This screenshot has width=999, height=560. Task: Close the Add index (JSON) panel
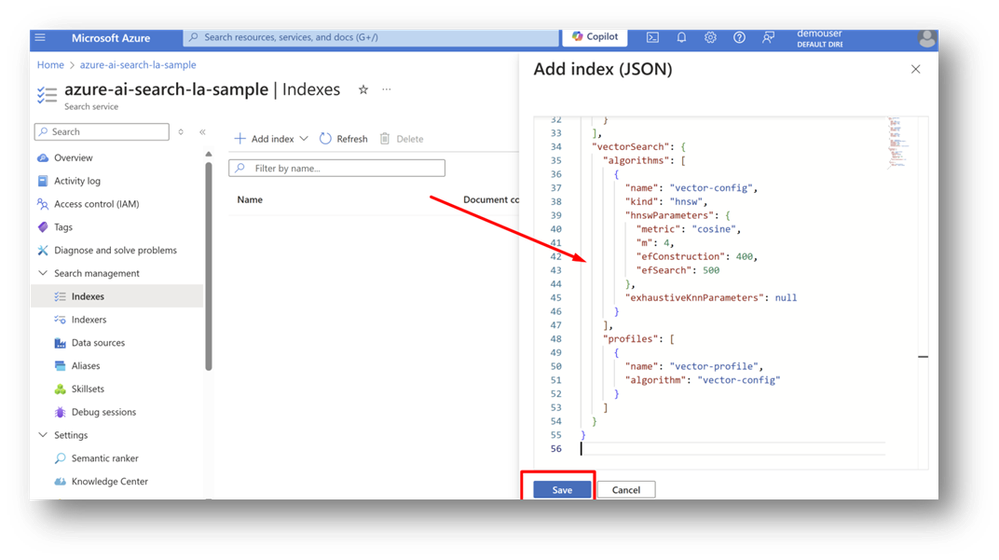coord(916,69)
